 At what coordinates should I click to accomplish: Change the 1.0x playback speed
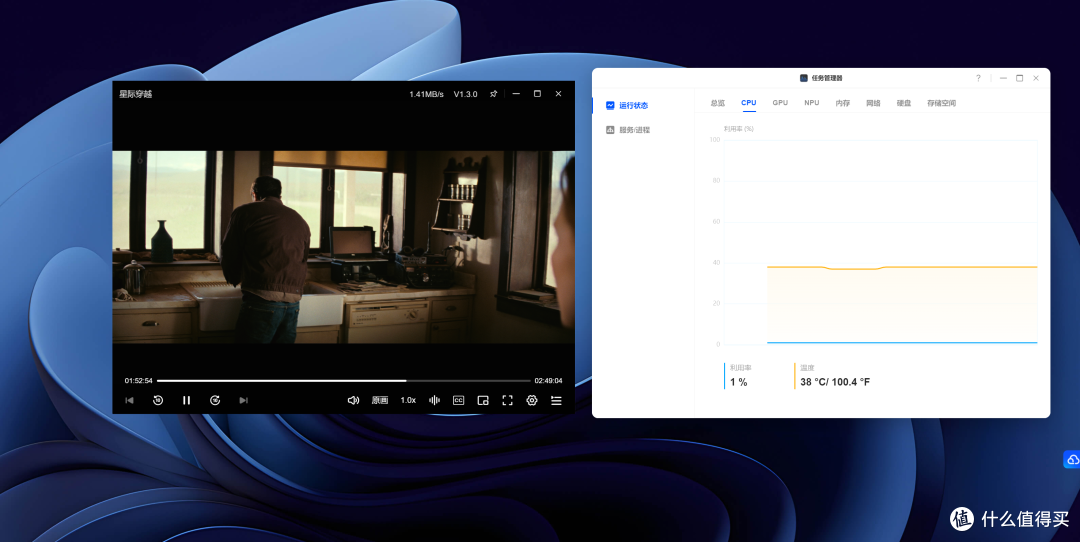(x=408, y=400)
